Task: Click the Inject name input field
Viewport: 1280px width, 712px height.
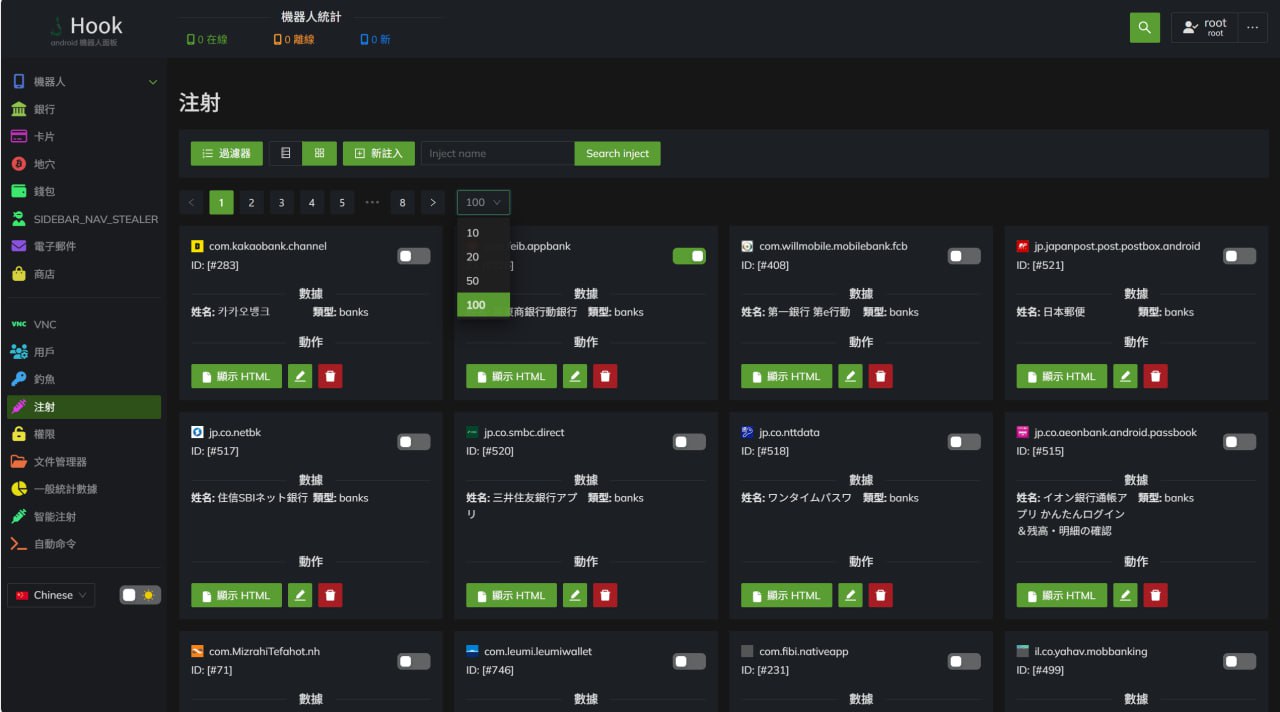Action: [x=497, y=153]
